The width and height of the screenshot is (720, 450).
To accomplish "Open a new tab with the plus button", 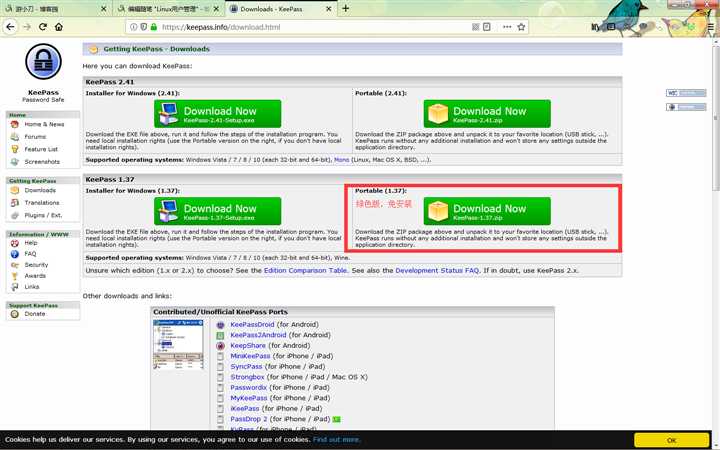I will coord(345,8).
